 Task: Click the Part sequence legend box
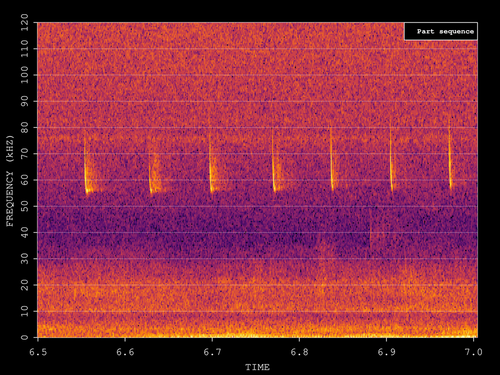441,32
